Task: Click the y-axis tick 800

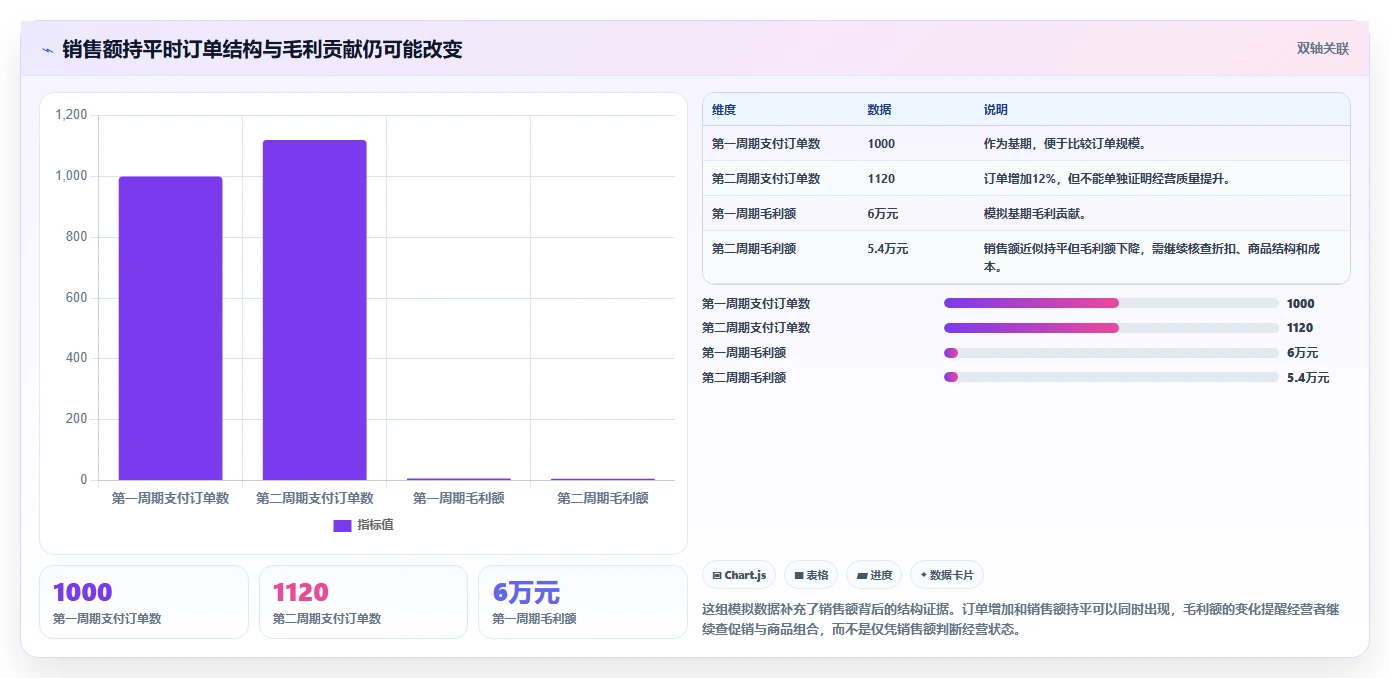Action: point(77,237)
